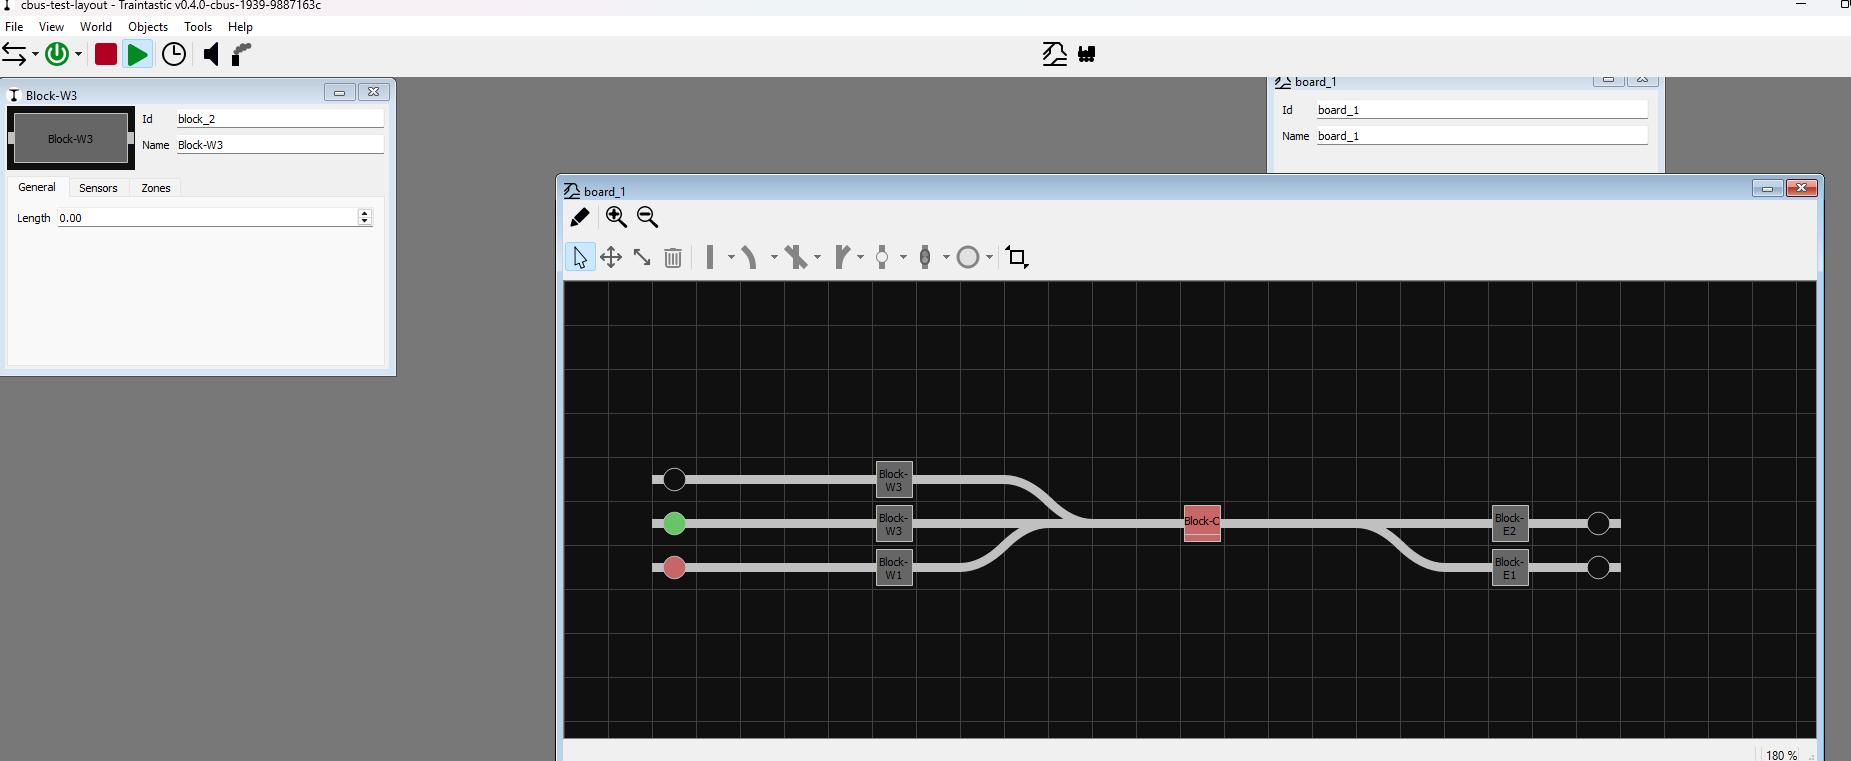Click the green Run play button
Image resolution: width=1851 pixels, height=761 pixels.
(x=138, y=54)
